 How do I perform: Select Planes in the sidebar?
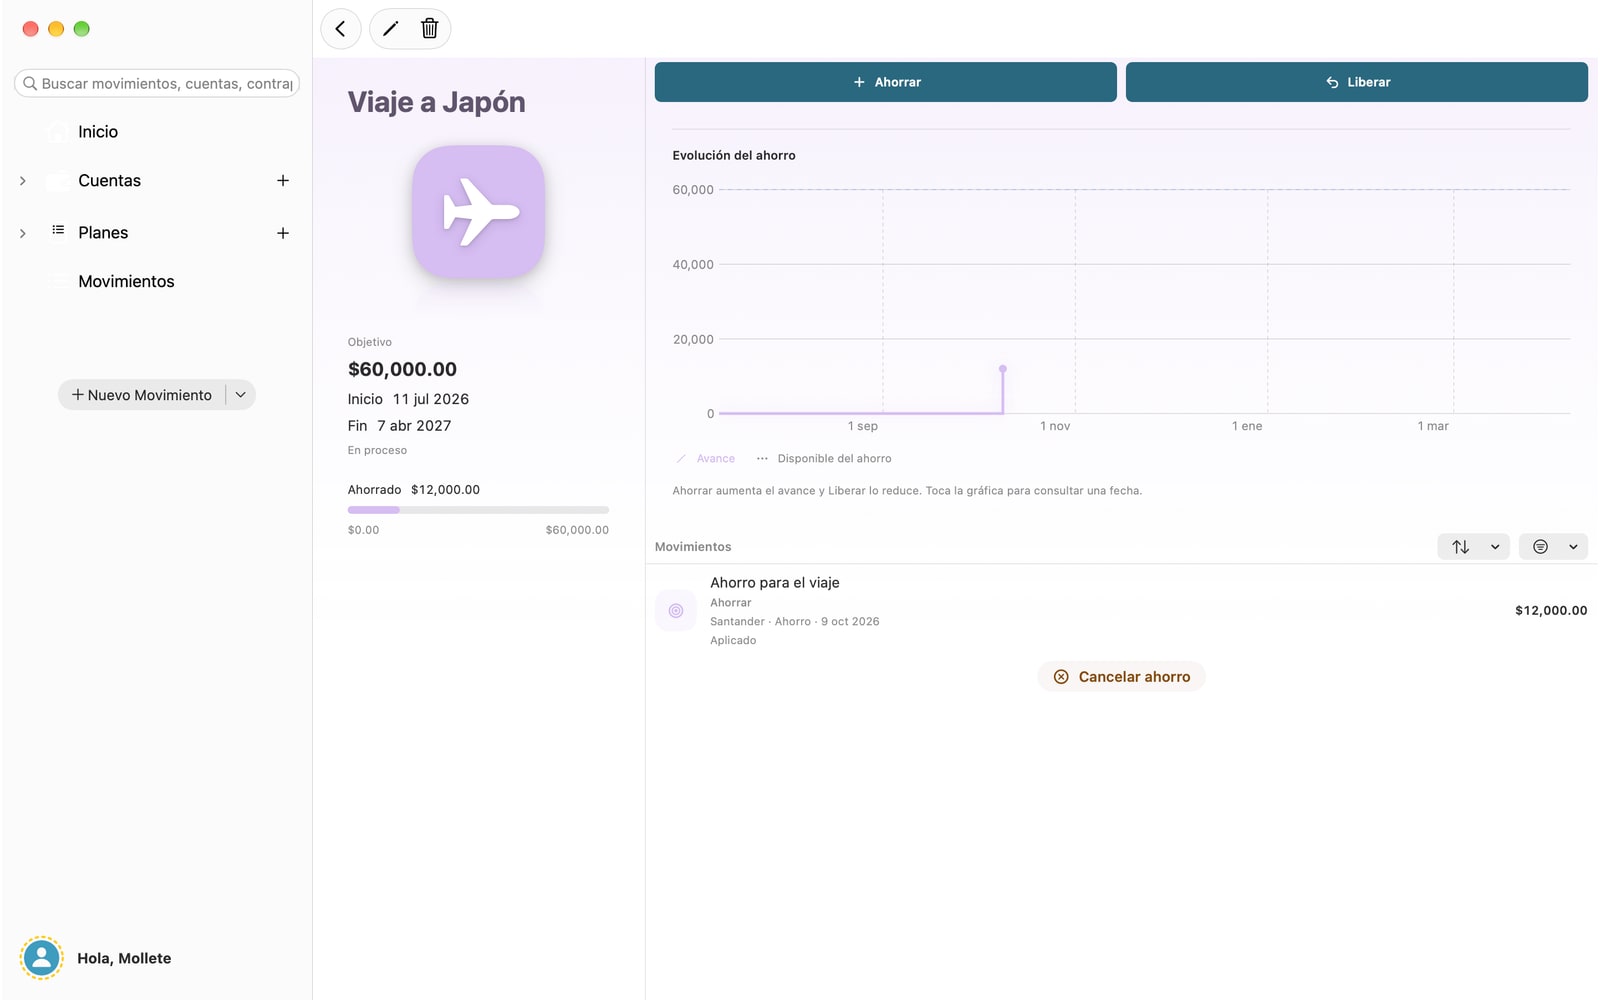click(x=103, y=233)
